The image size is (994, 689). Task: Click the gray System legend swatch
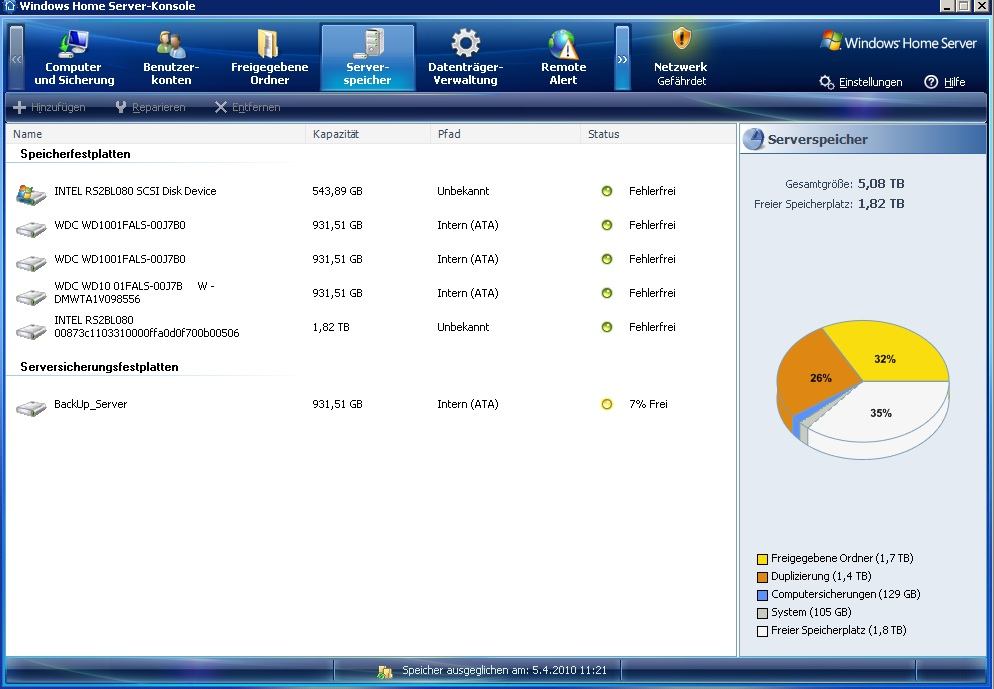tap(763, 613)
